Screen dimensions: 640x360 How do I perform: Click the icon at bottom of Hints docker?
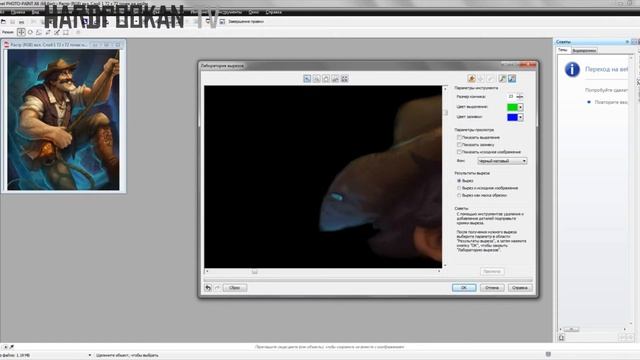point(562,338)
